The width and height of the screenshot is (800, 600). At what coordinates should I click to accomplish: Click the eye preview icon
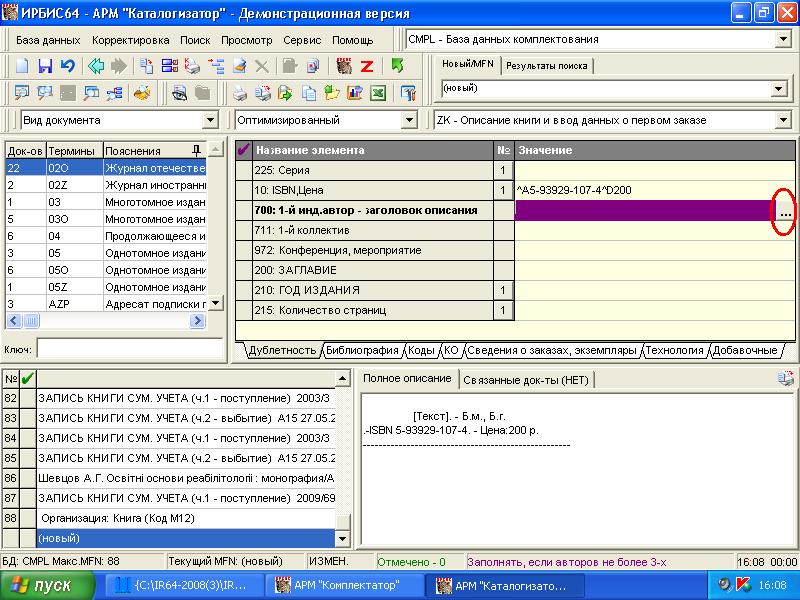point(178,94)
